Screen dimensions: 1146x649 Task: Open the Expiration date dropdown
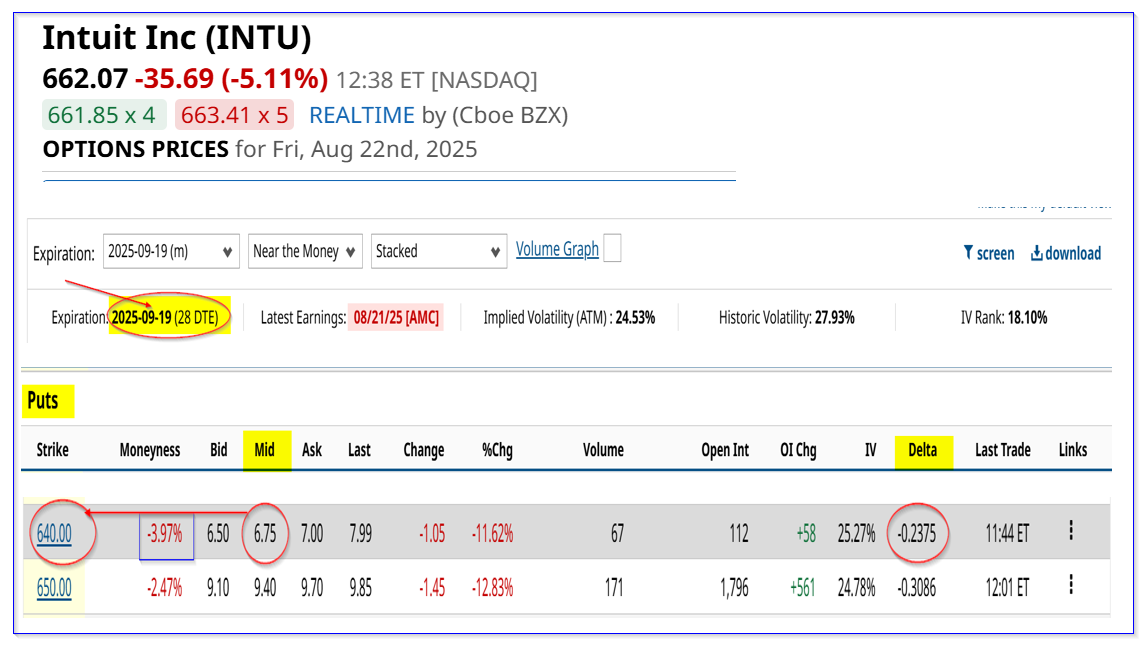point(172,251)
